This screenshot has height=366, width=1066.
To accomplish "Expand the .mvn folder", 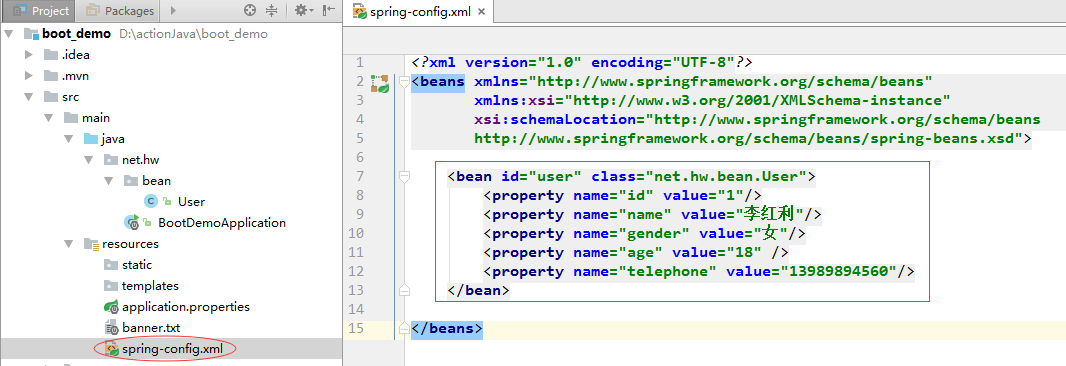I will coord(29,76).
